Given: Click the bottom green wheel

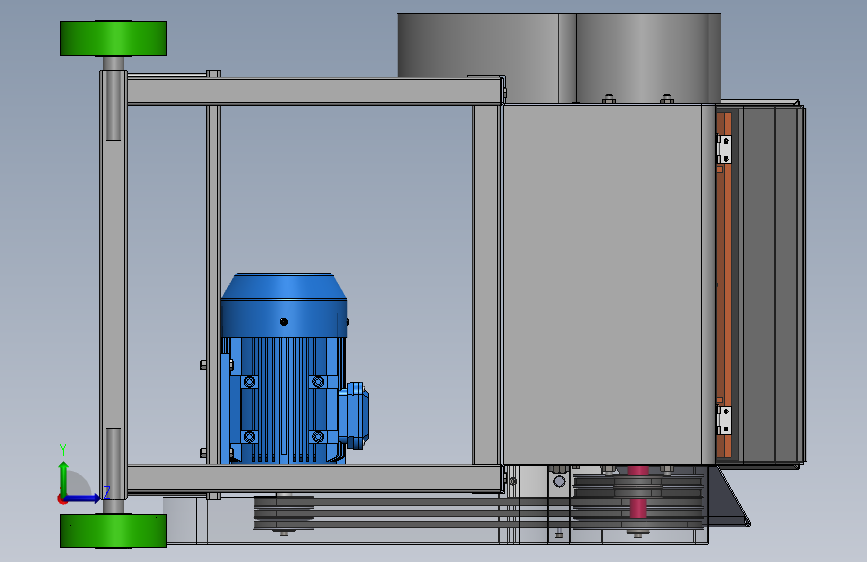Looking at the screenshot, I should coord(113,530).
